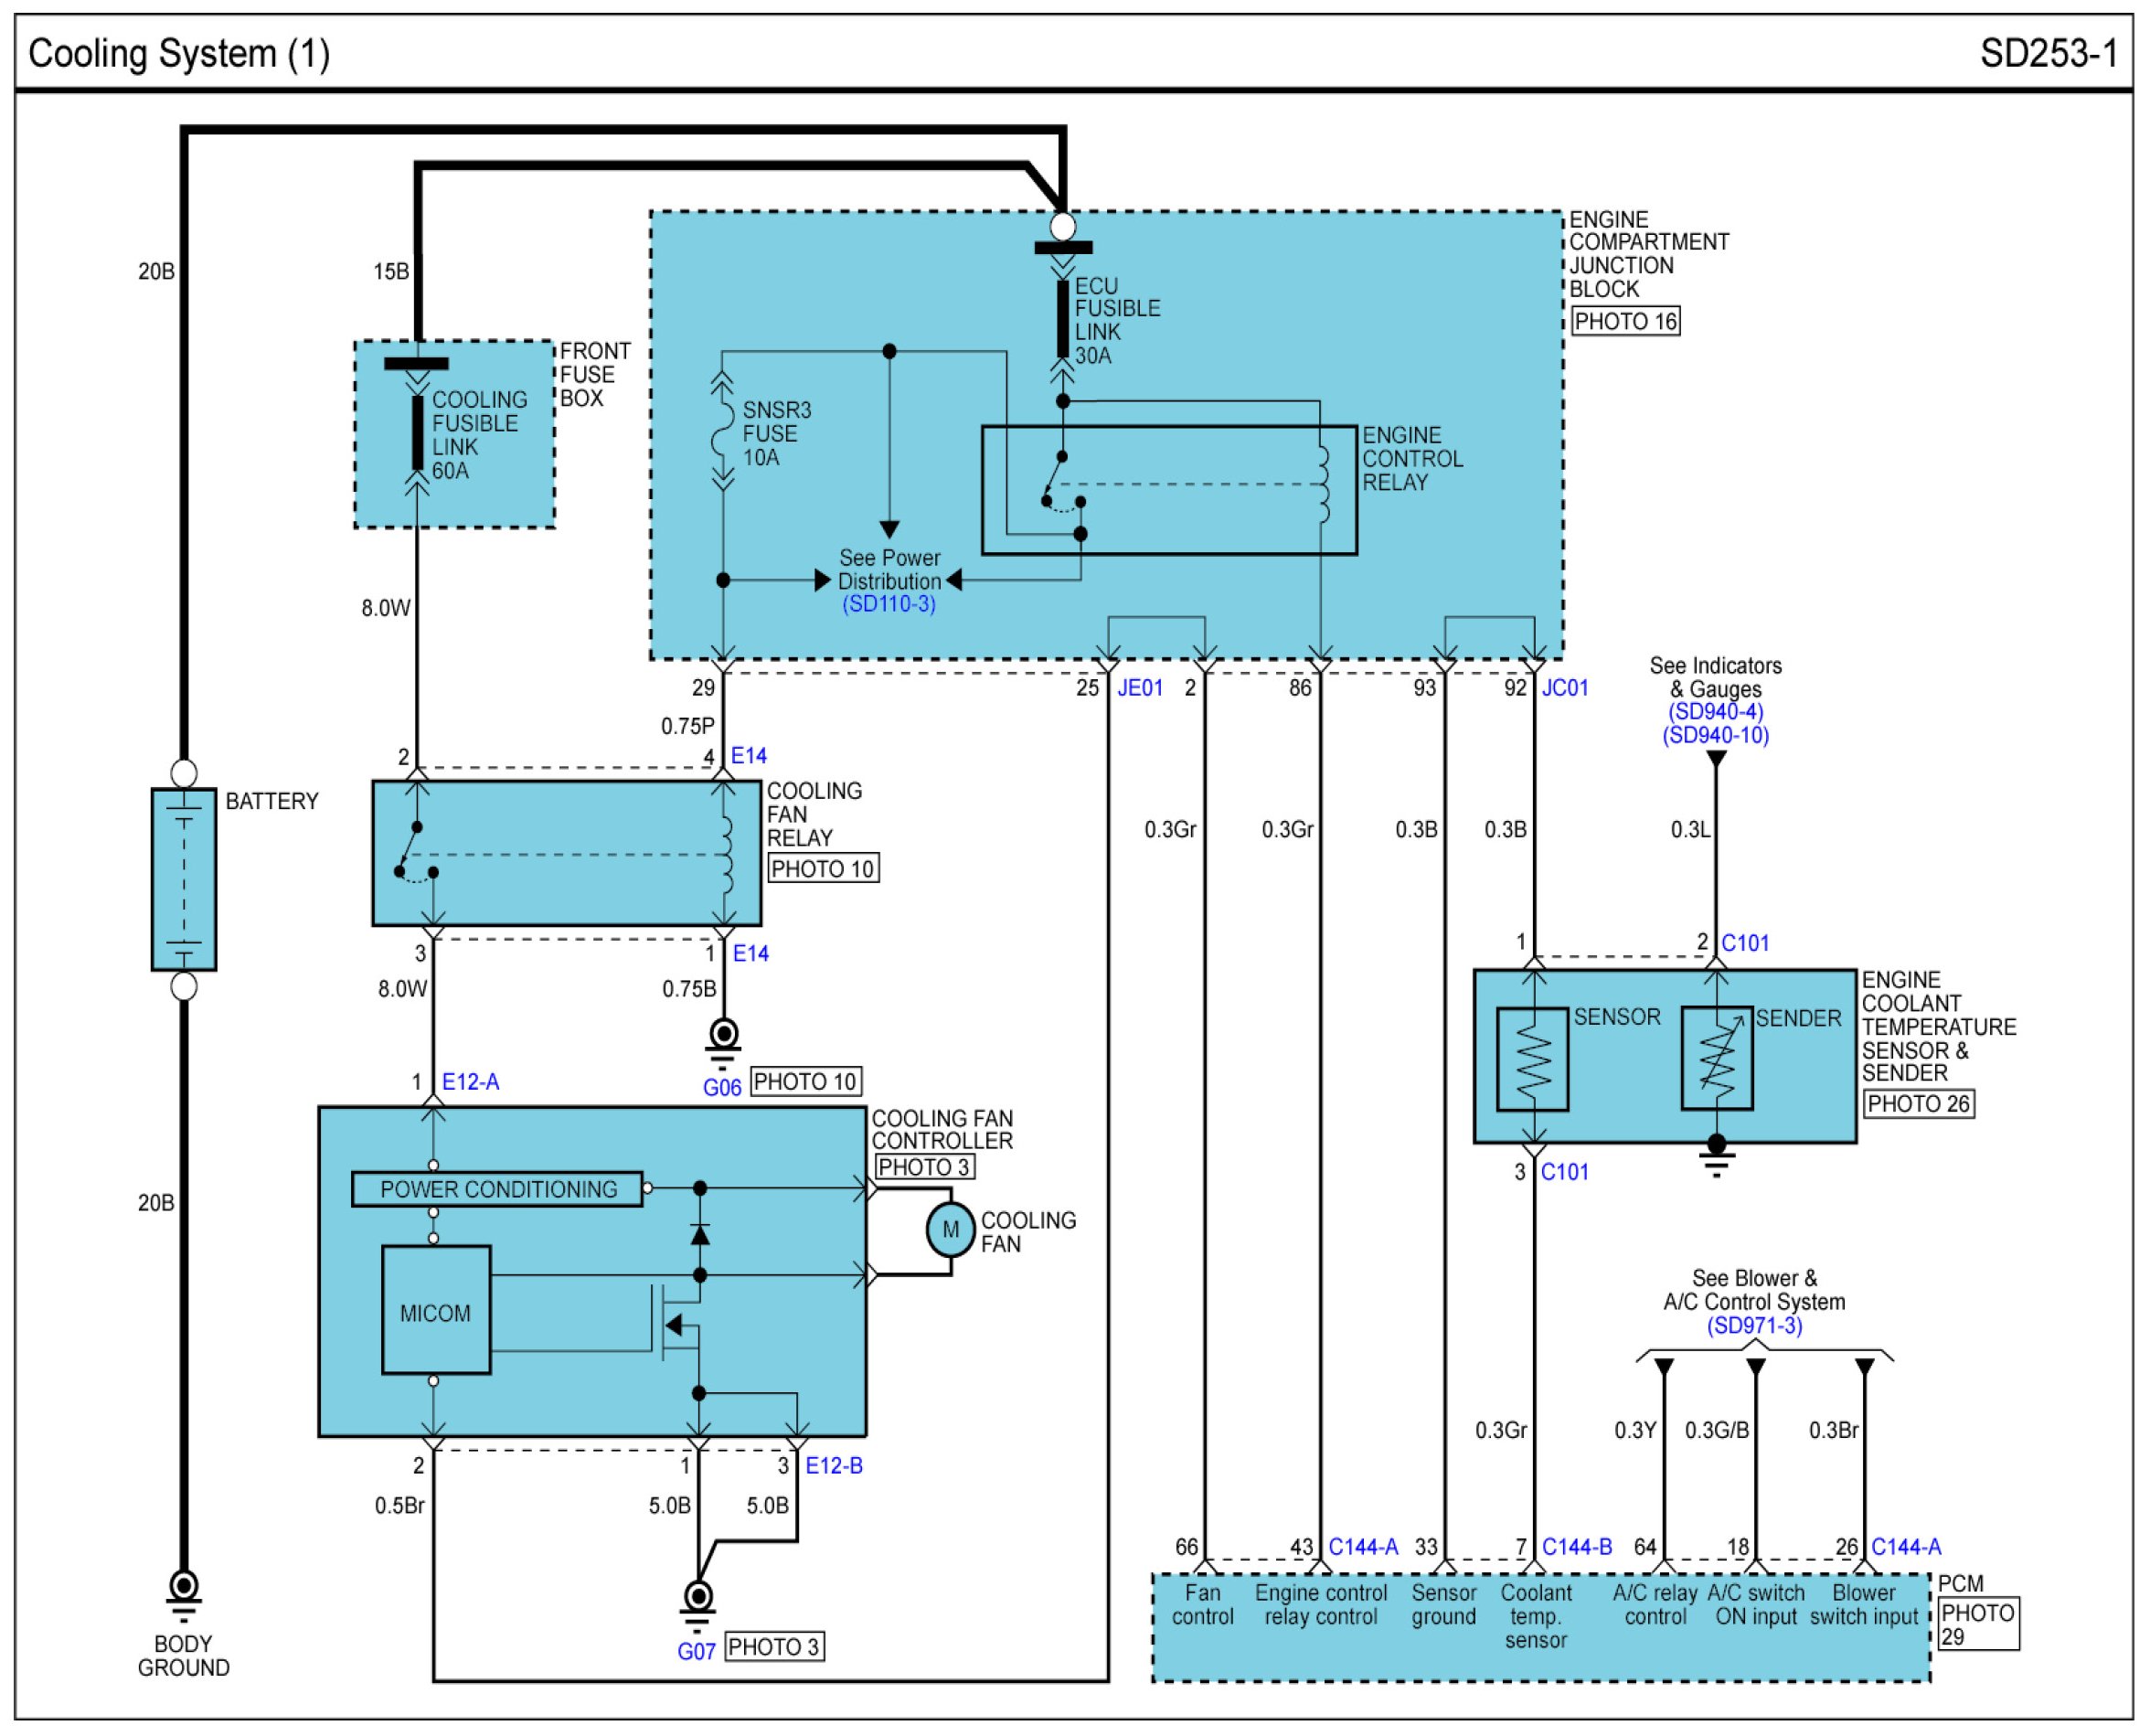Click the PHOTO 16 junction block button
2150x1736 pixels.
pyautogui.click(x=1625, y=322)
